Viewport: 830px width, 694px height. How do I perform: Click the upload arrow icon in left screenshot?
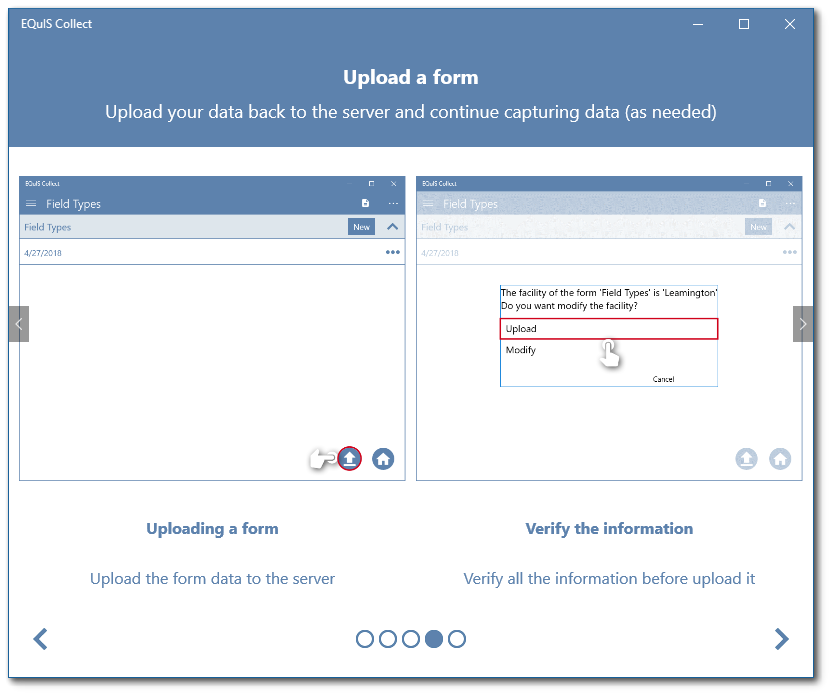(x=349, y=458)
